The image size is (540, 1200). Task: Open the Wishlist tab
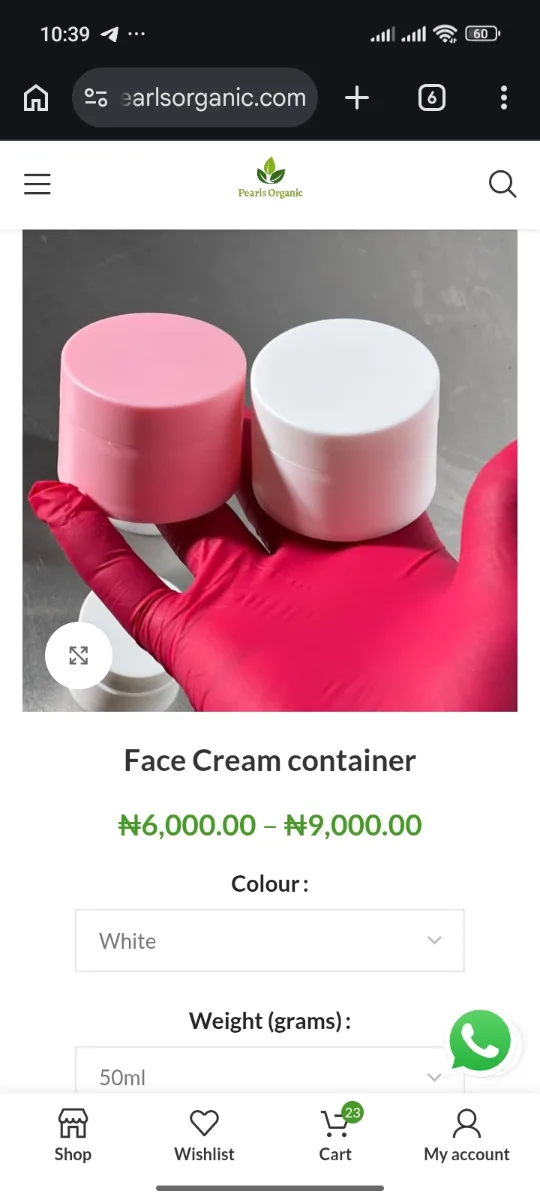pos(204,1135)
